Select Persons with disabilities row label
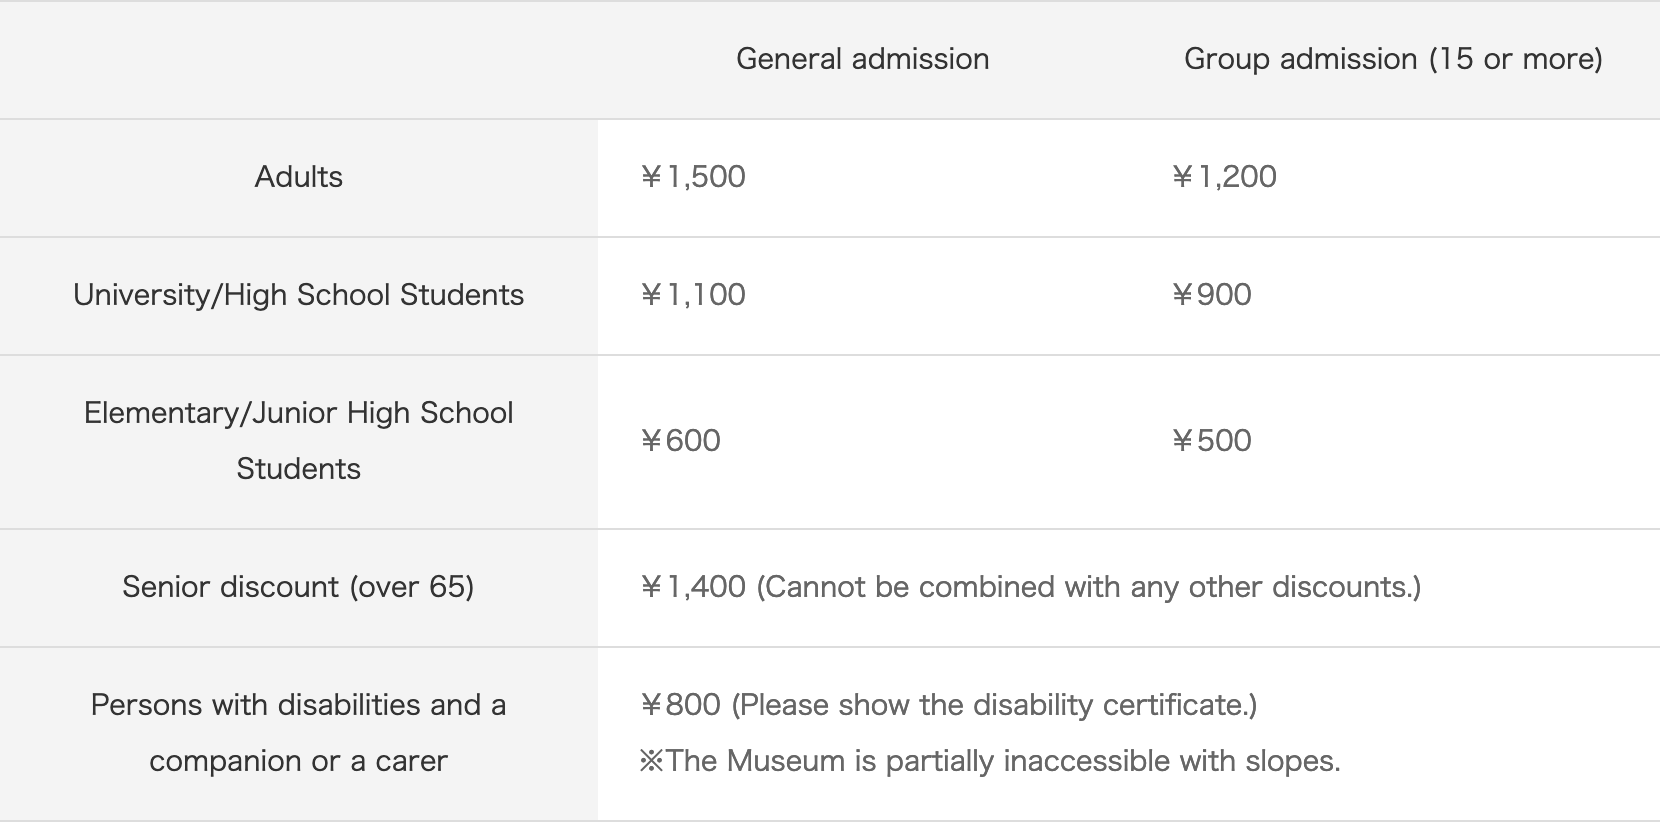 [298, 733]
